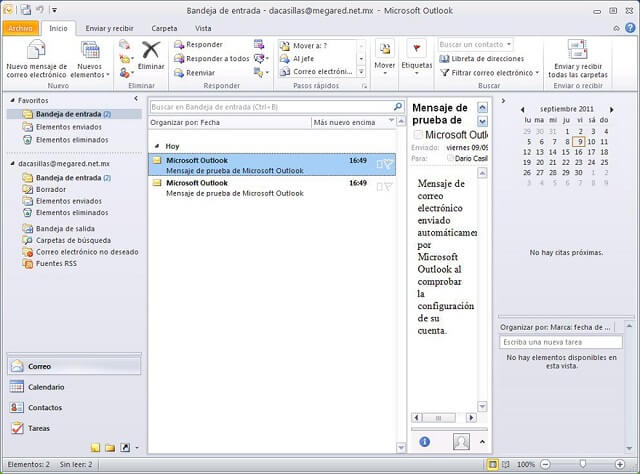Image resolution: width=640 pixels, height=474 pixels.
Task: Select Elementos eliminados under Favoritos
Action: click(x=72, y=140)
